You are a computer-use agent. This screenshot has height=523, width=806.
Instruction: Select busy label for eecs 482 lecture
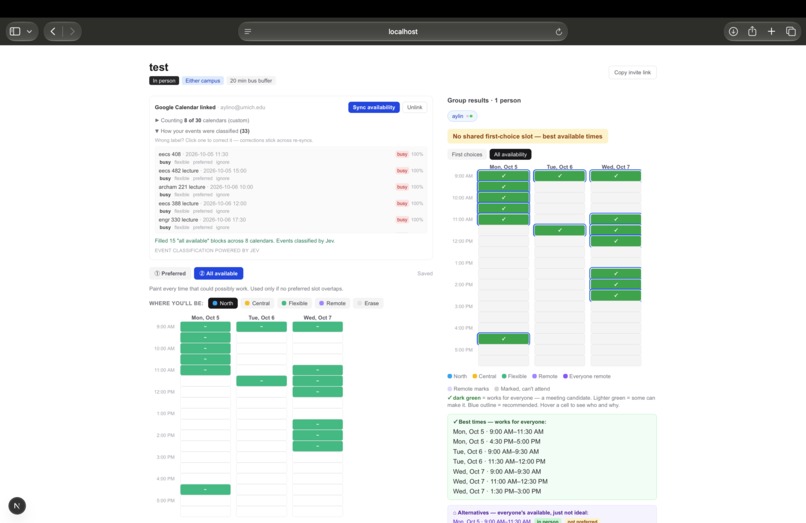click(x=165, y=178)
